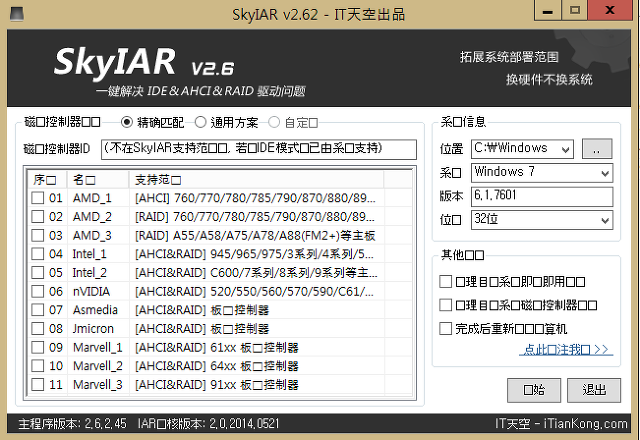
Task: Check the box for row 09 Marvell_1
Action: point(38,347)
